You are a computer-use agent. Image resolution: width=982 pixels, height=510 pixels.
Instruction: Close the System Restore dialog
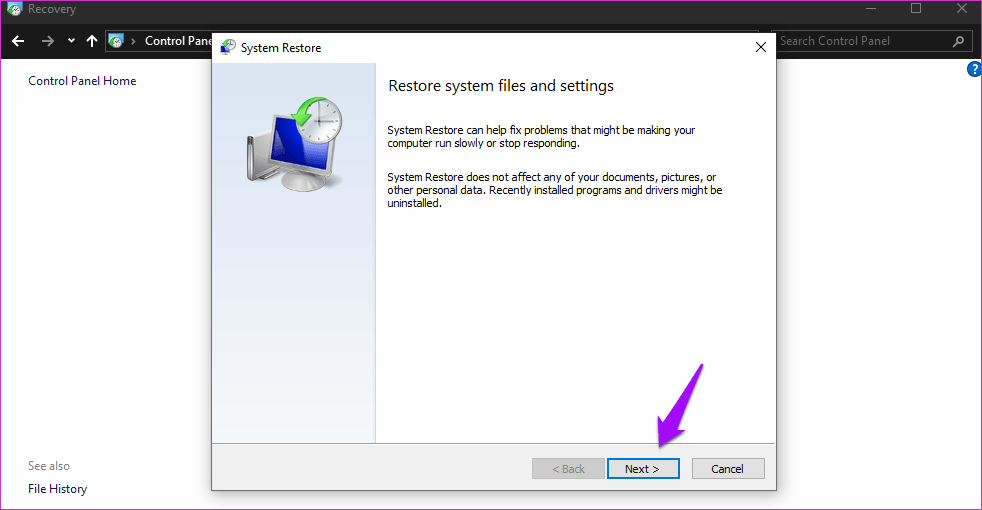[760, 48]
